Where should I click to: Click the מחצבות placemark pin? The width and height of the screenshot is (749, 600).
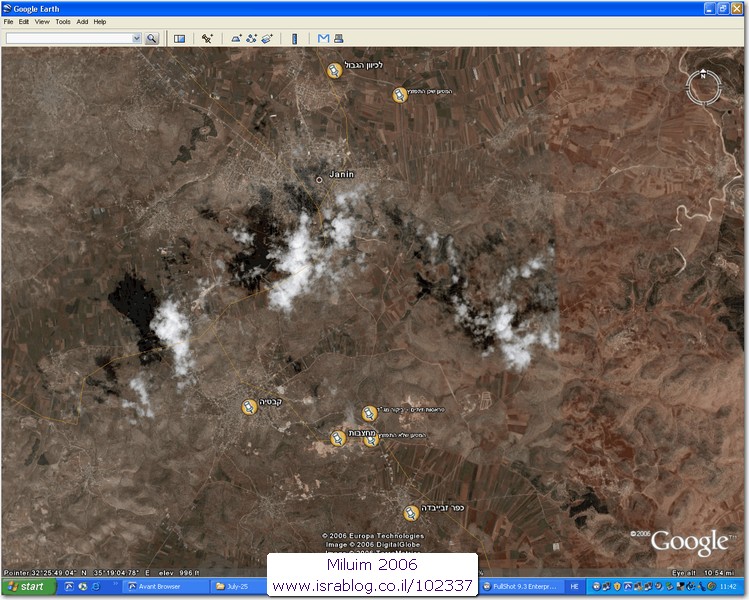(338, 438)
